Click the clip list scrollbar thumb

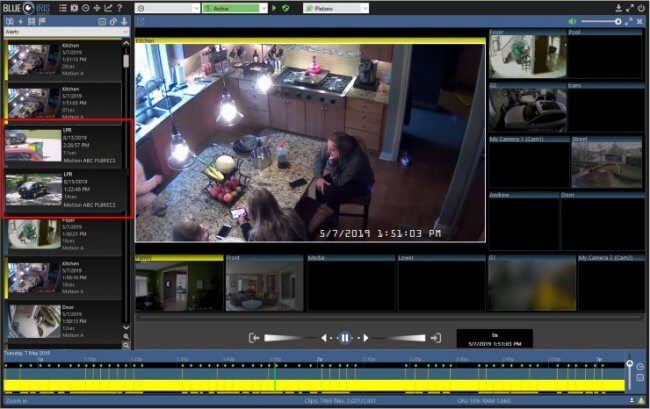click(x=126, y=61)
